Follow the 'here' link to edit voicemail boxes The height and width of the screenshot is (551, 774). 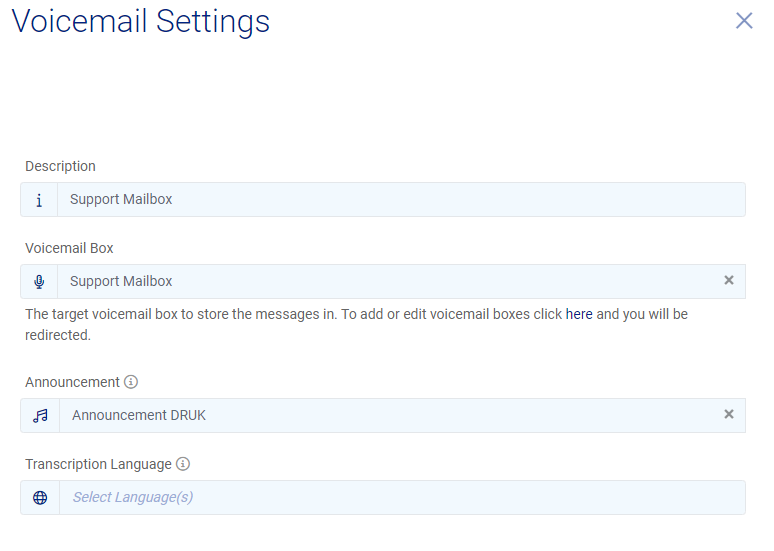click(x=579, y=314)
